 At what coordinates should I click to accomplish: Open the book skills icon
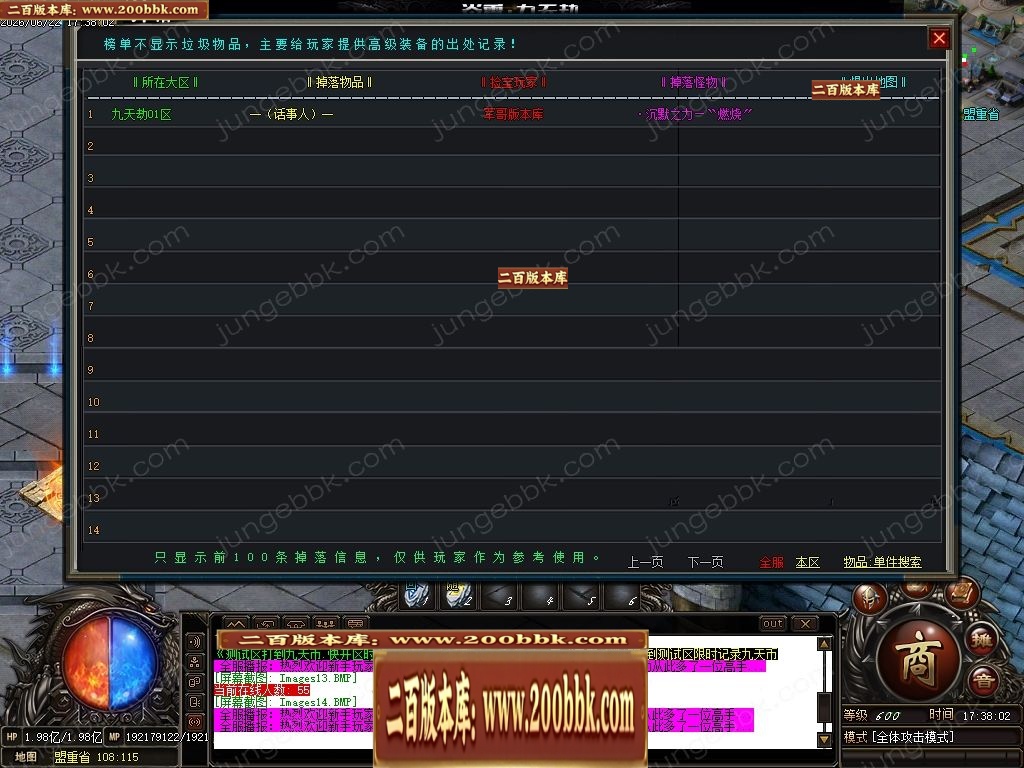(961, 594)
